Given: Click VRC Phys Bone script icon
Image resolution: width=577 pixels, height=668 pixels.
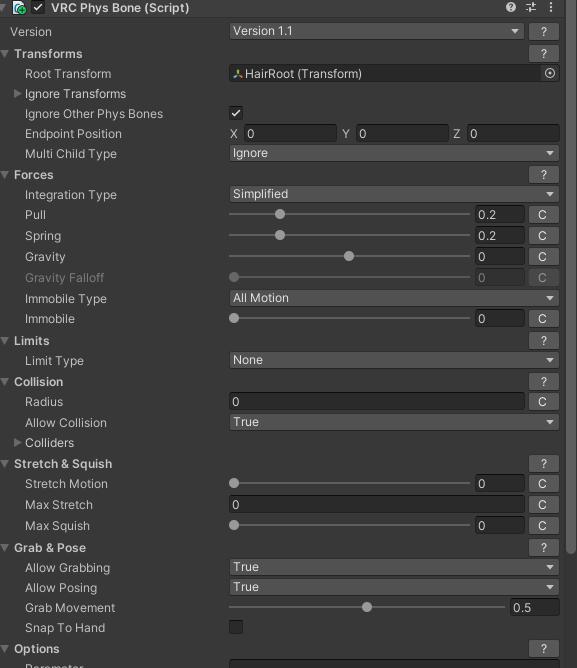Looking at the screenshot, I should tap(20, 8).
